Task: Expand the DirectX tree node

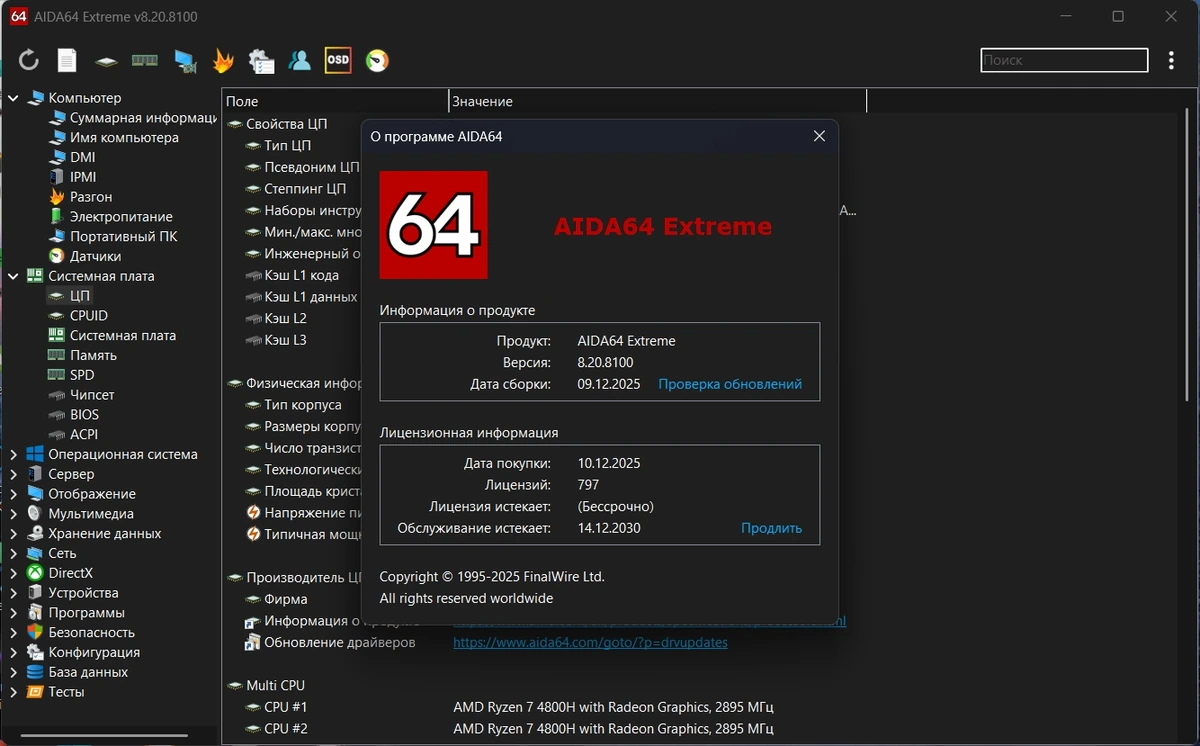Action: click(x=13, y=573)
